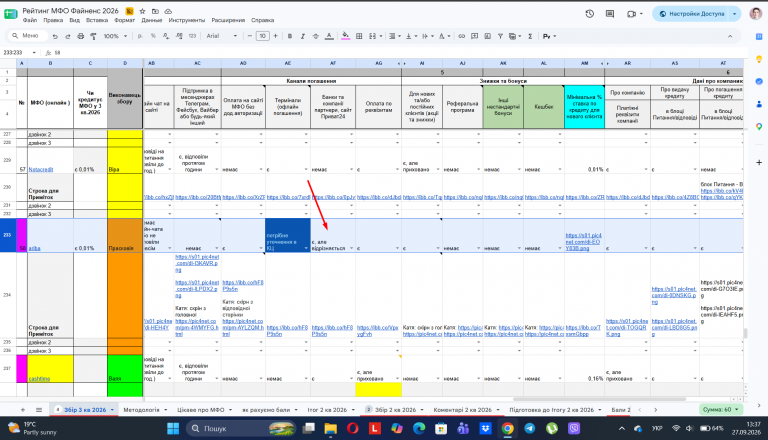Open the Данные menu
768x440 pixels.
point(151,21)
